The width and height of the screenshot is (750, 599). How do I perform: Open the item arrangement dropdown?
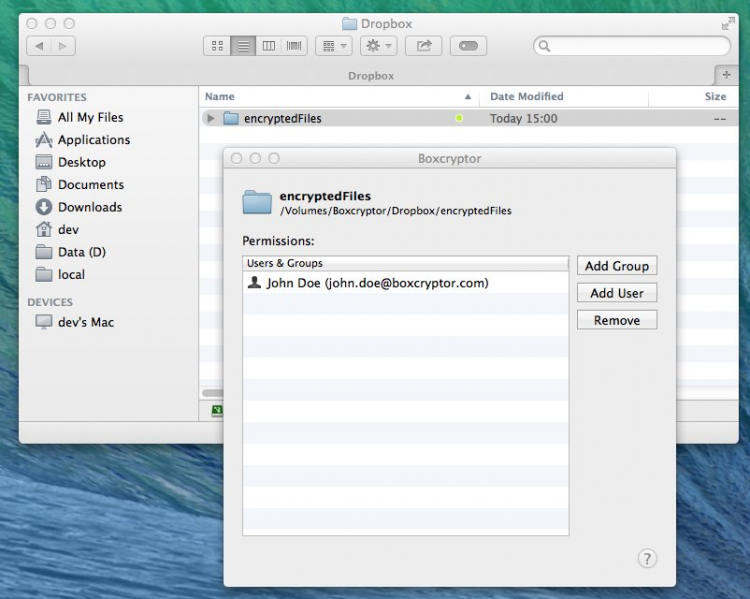(334, 46)
